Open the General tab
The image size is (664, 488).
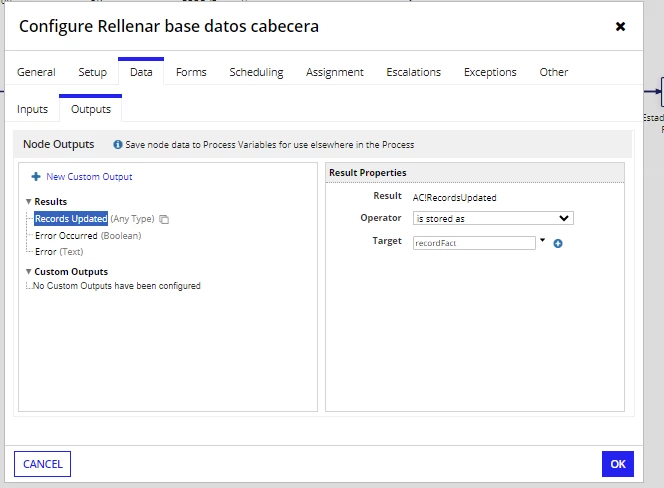pos(36,72)
